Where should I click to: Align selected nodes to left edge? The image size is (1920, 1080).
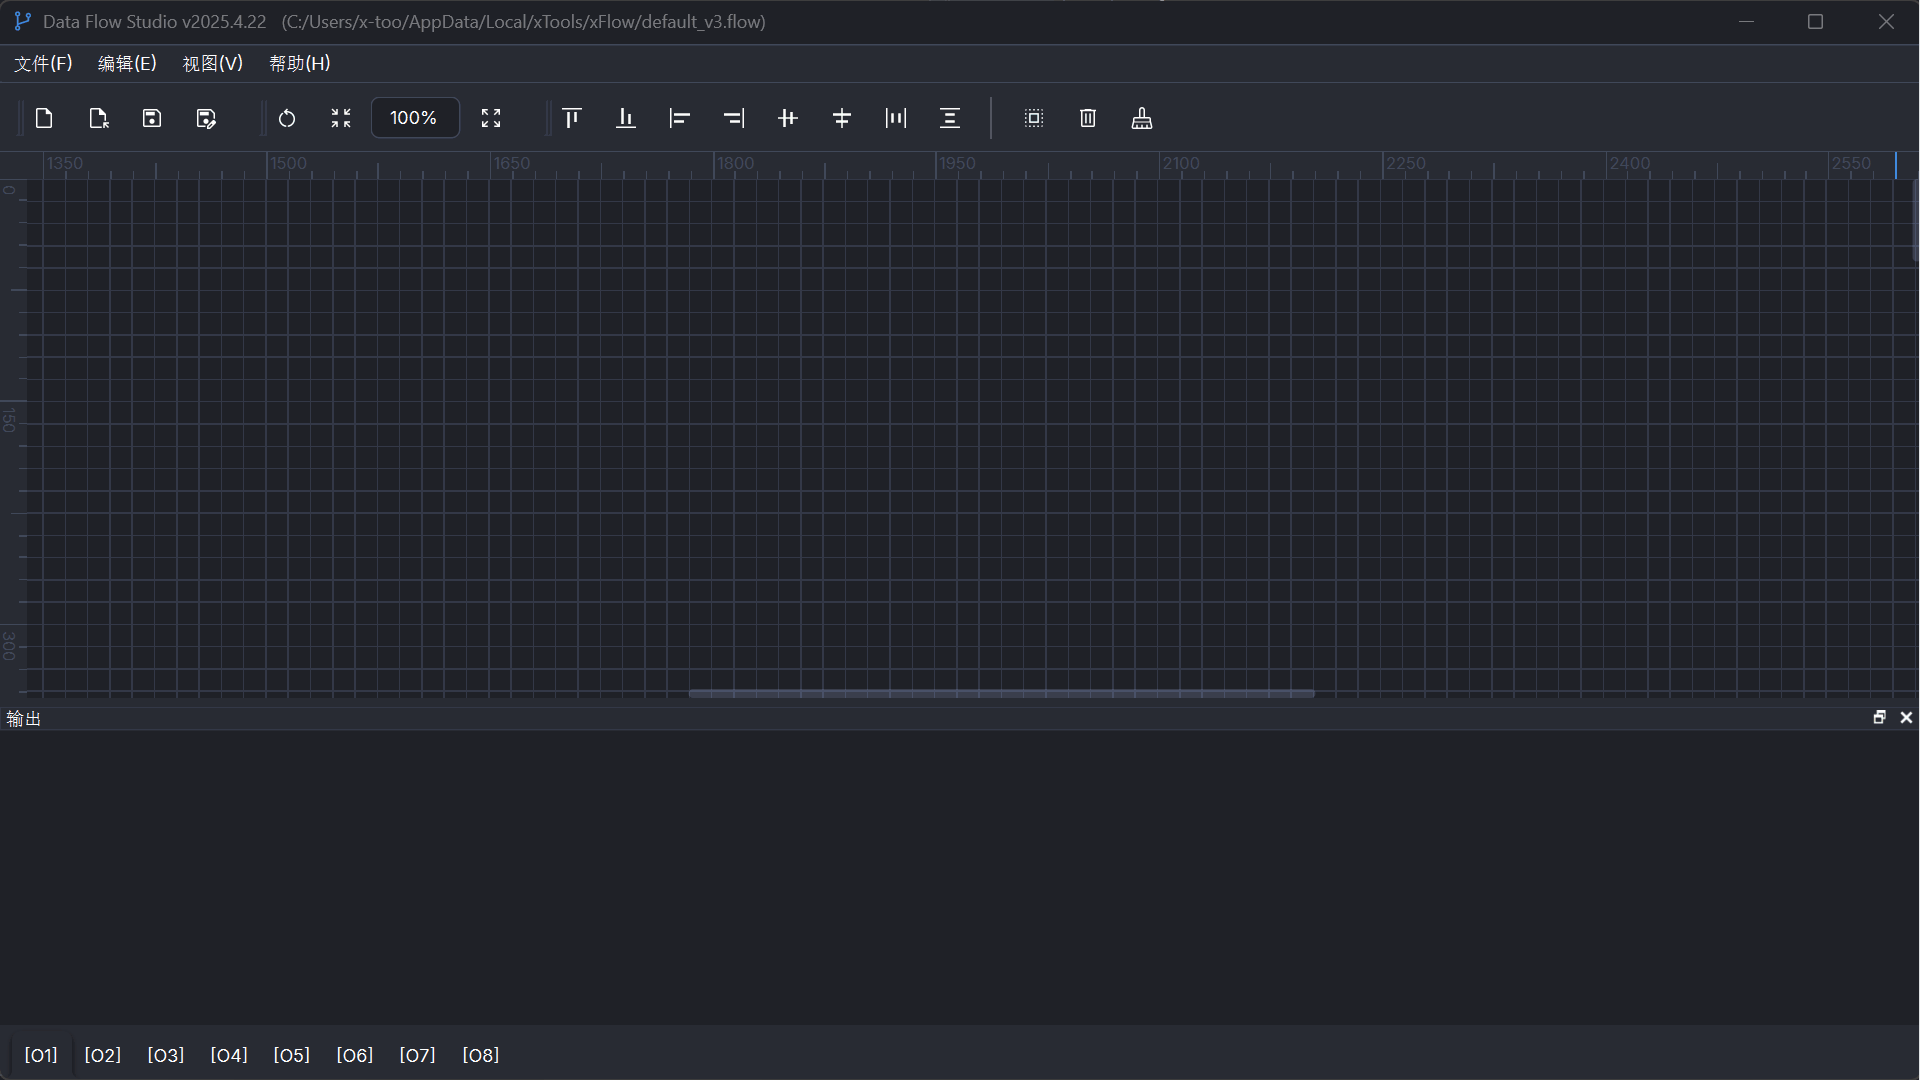[x=680, y=118]
